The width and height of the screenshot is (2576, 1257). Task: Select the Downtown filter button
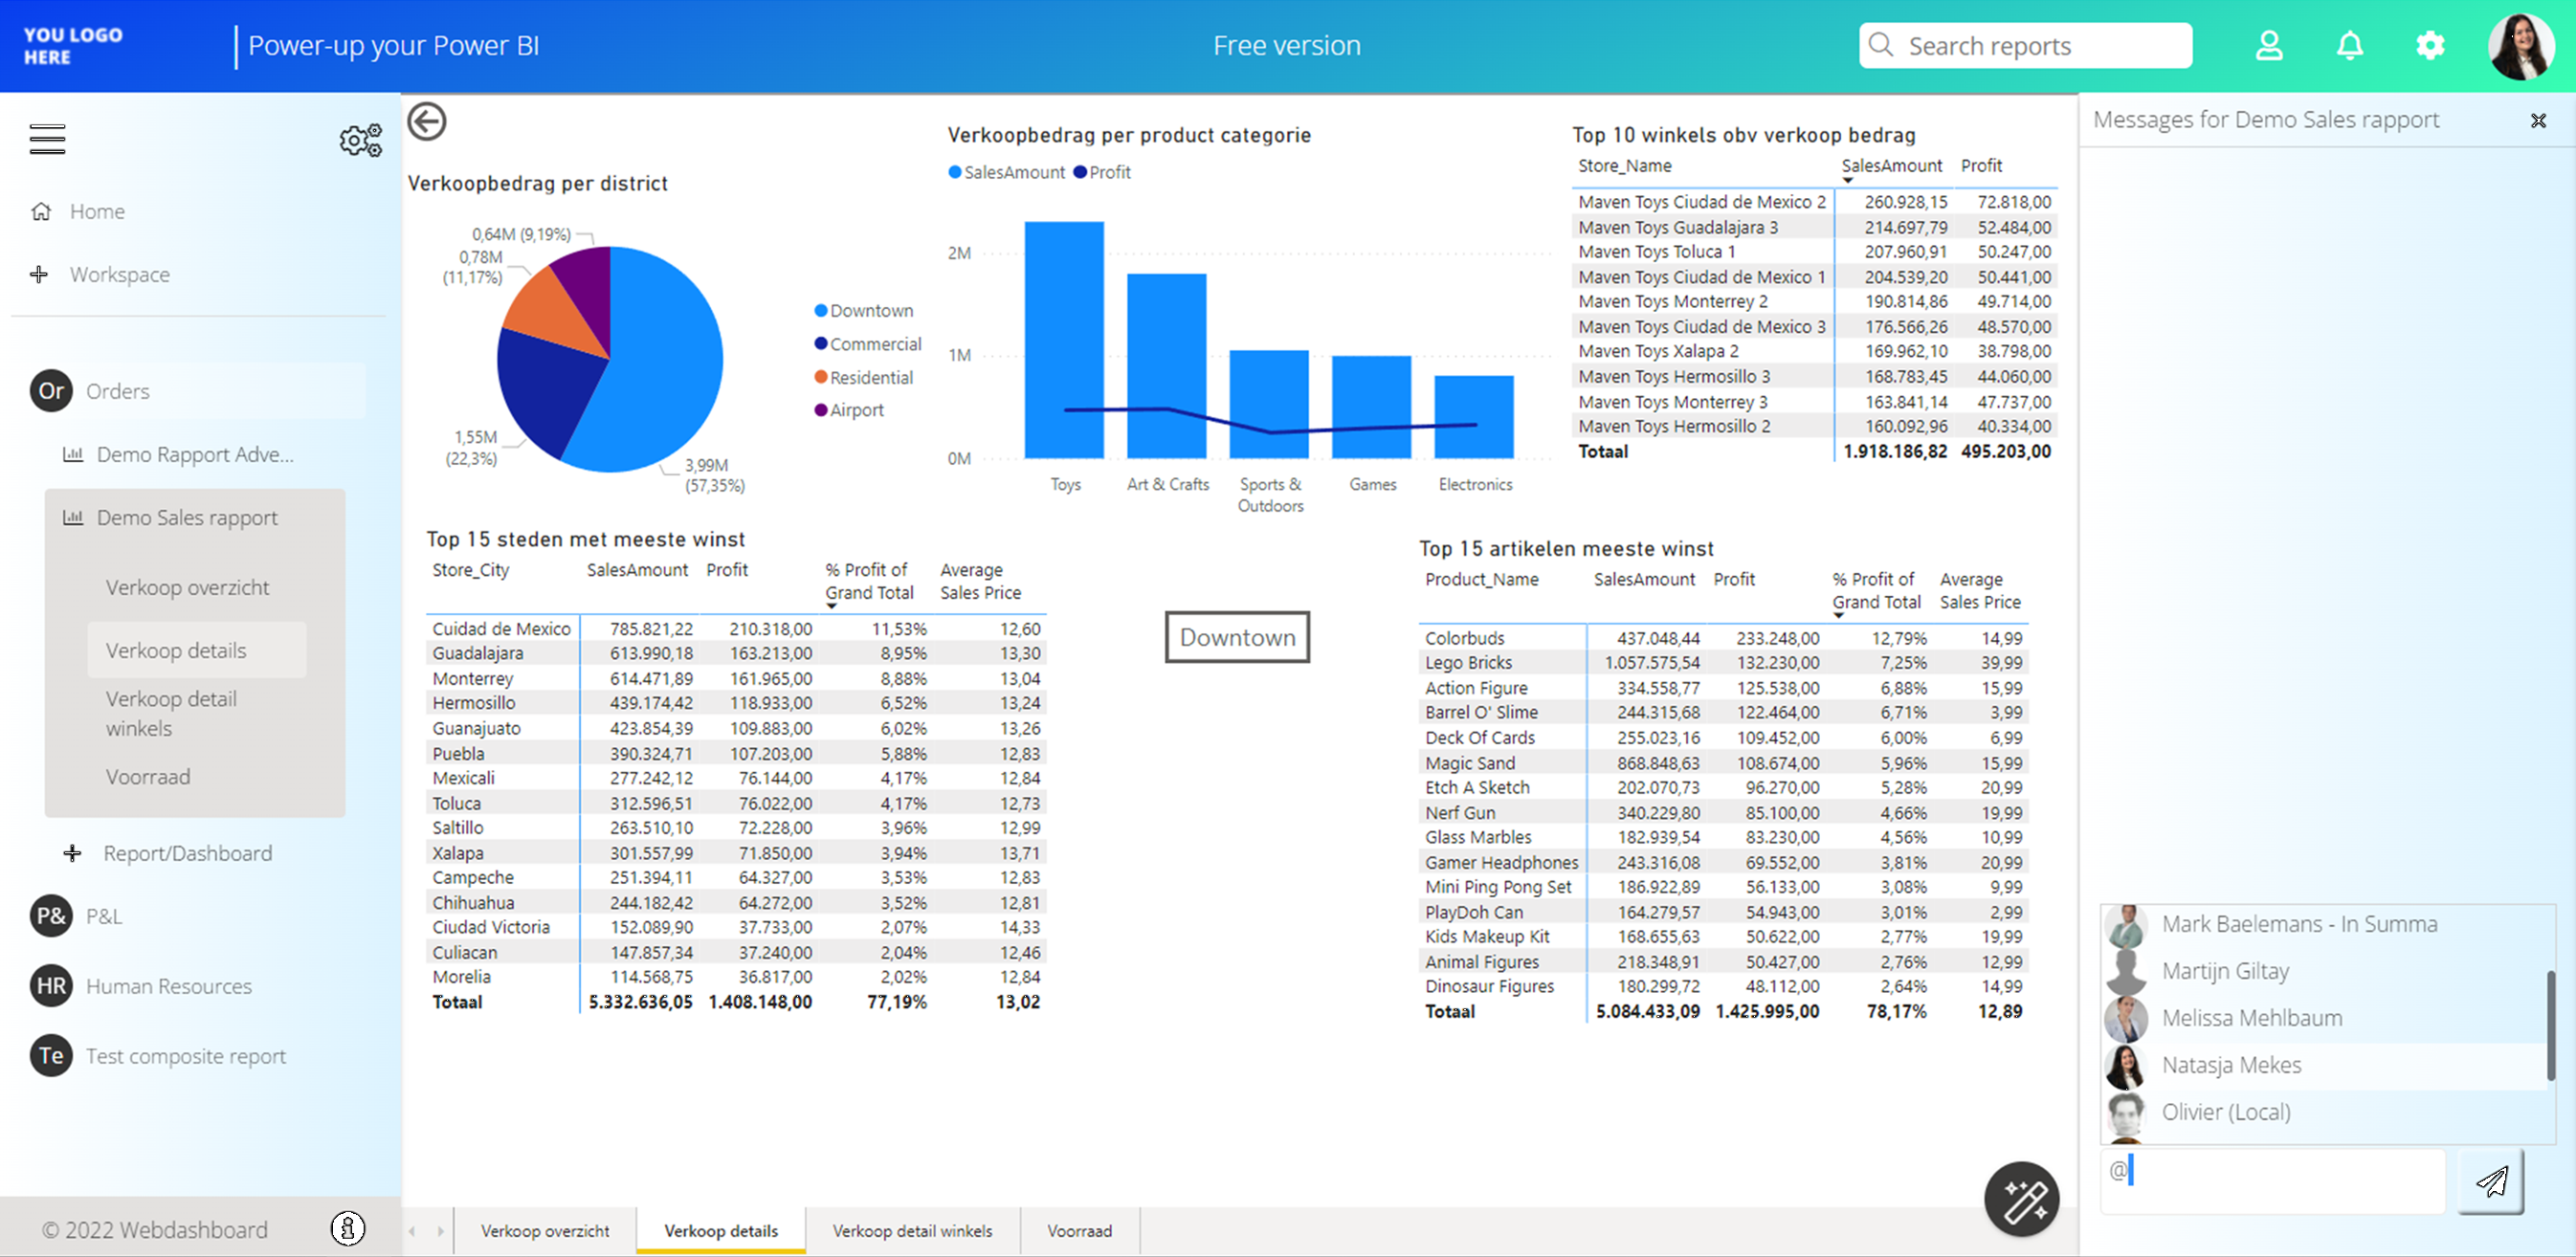click(1237, 637)
